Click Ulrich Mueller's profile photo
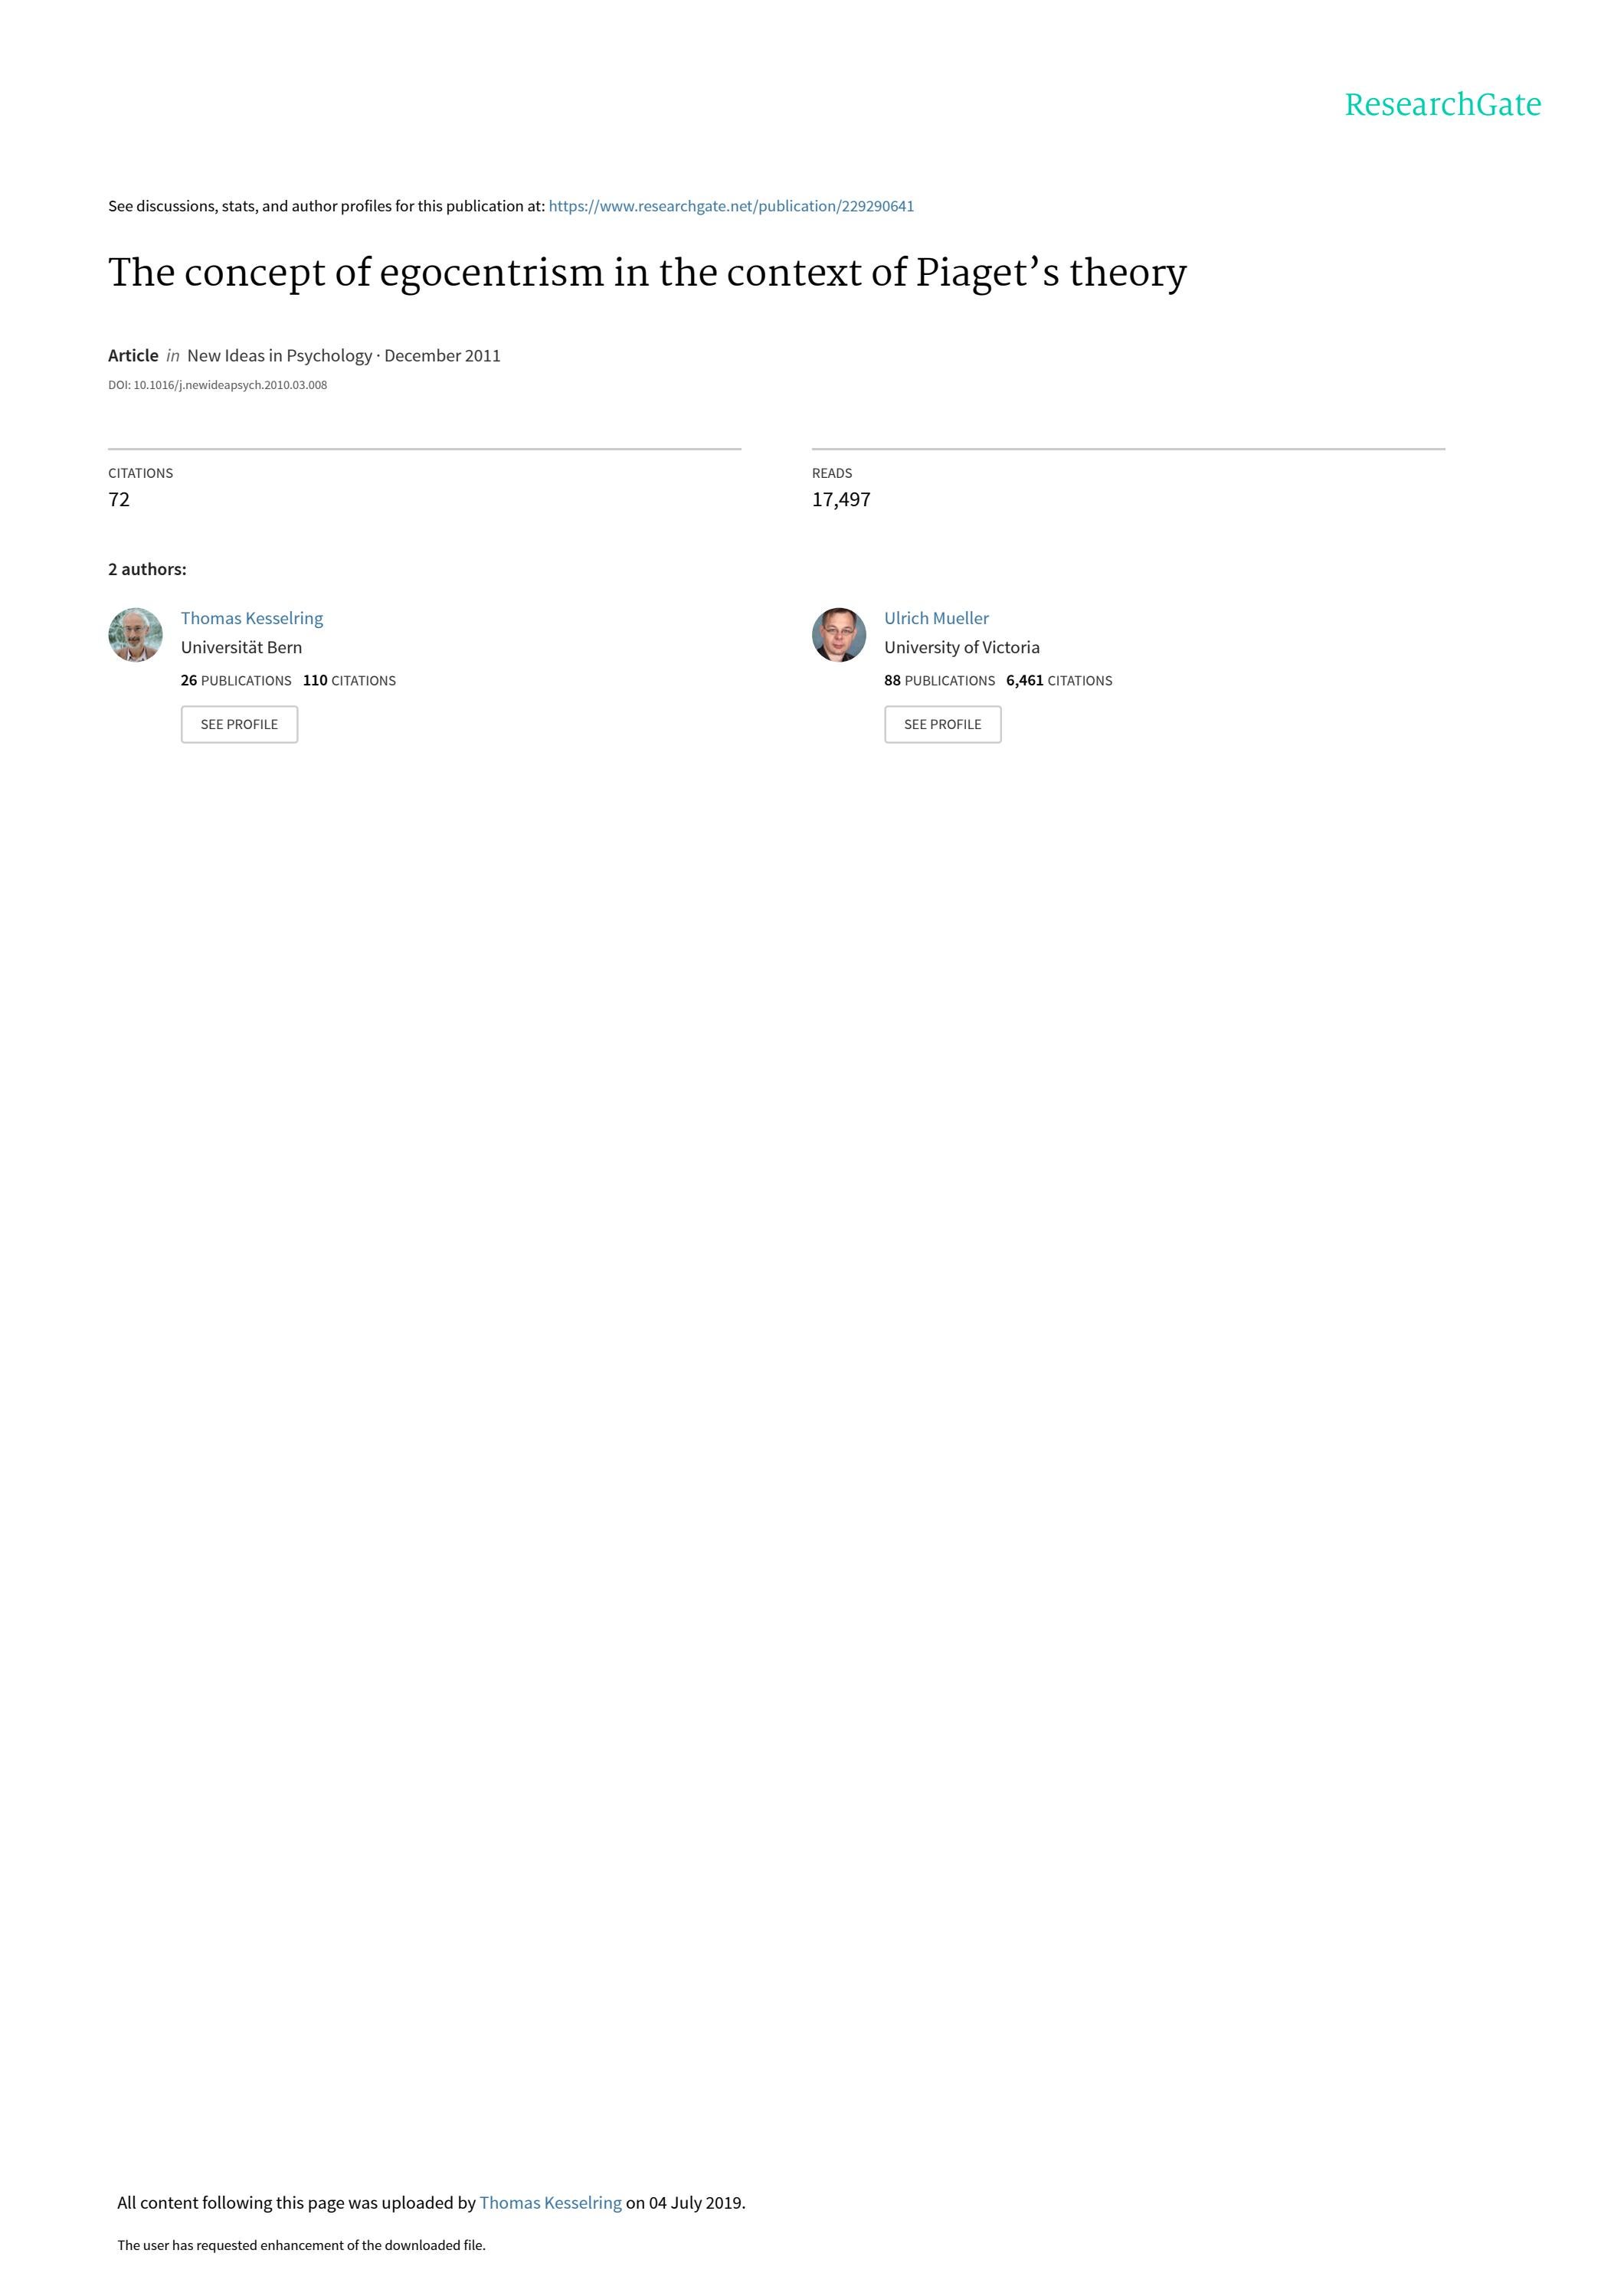The height and width of the screenshot is (2296, 1624). coord(838,634)
